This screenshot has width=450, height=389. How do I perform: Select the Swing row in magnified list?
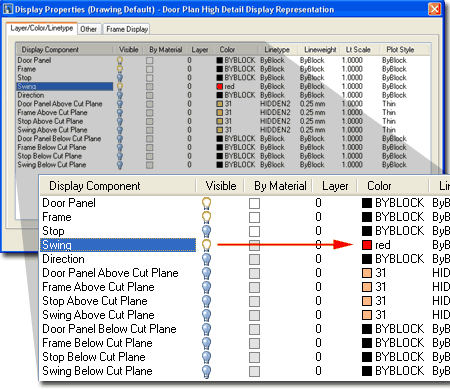tap(118, 245)
